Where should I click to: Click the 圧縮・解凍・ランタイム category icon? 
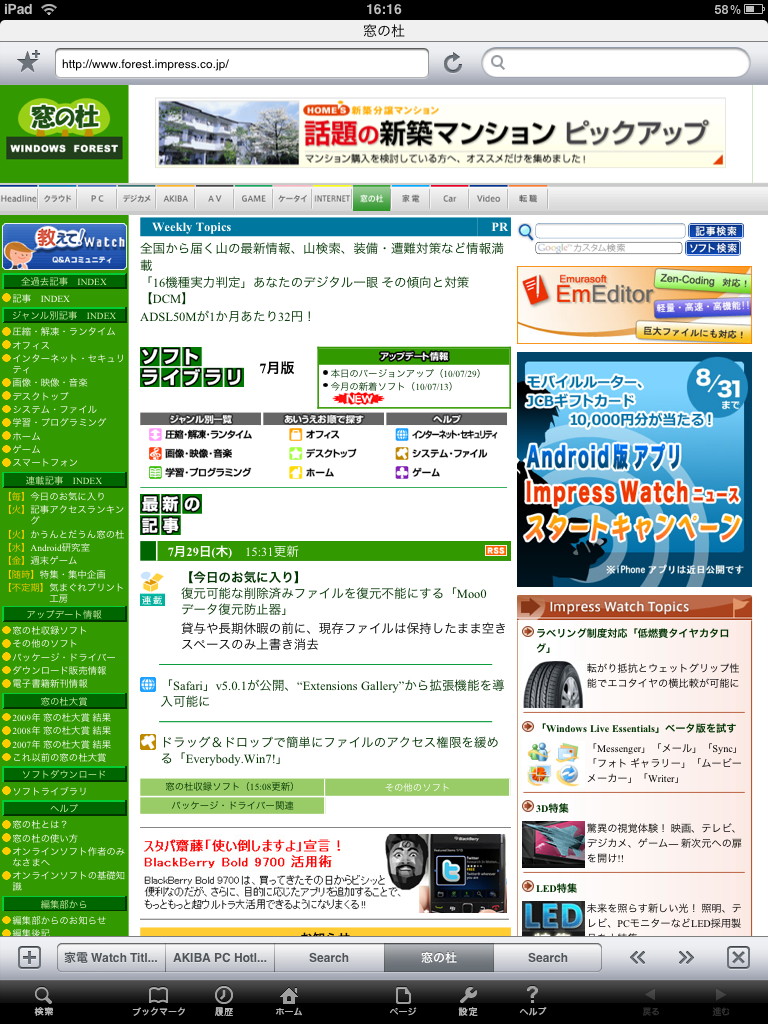[155, 434]
